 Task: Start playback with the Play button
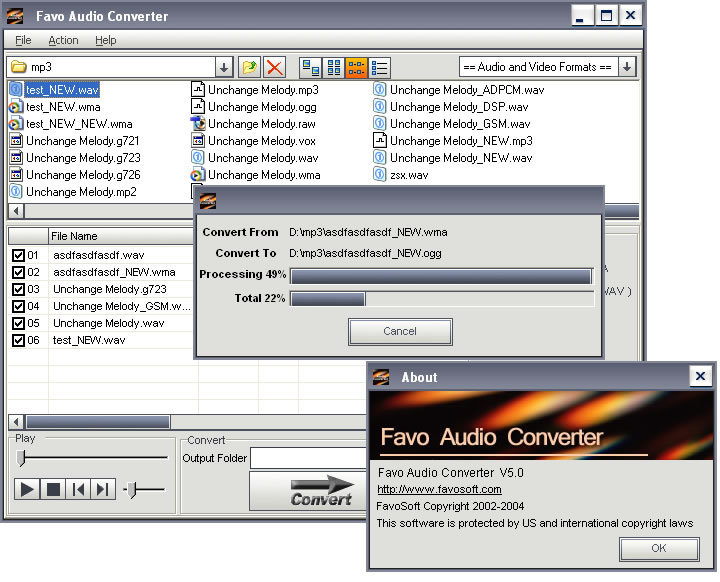click(x=27, y=490)
